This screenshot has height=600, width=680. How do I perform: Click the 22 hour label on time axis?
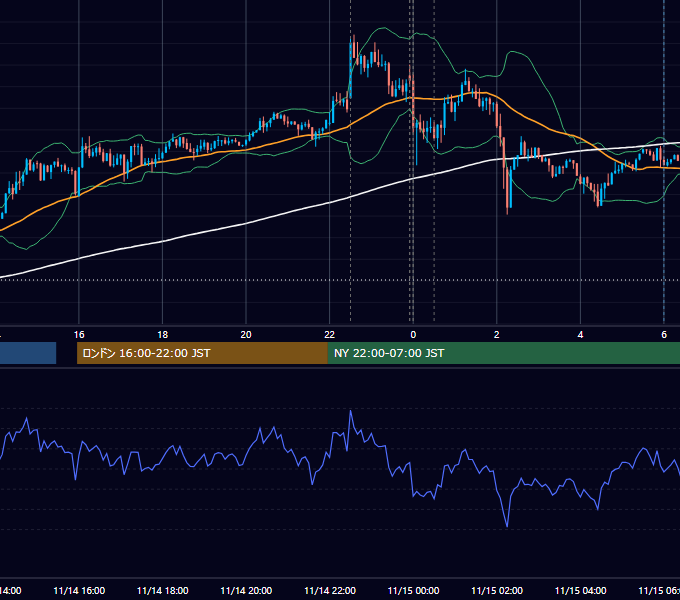pyautogui.click(x=330, y=335)
